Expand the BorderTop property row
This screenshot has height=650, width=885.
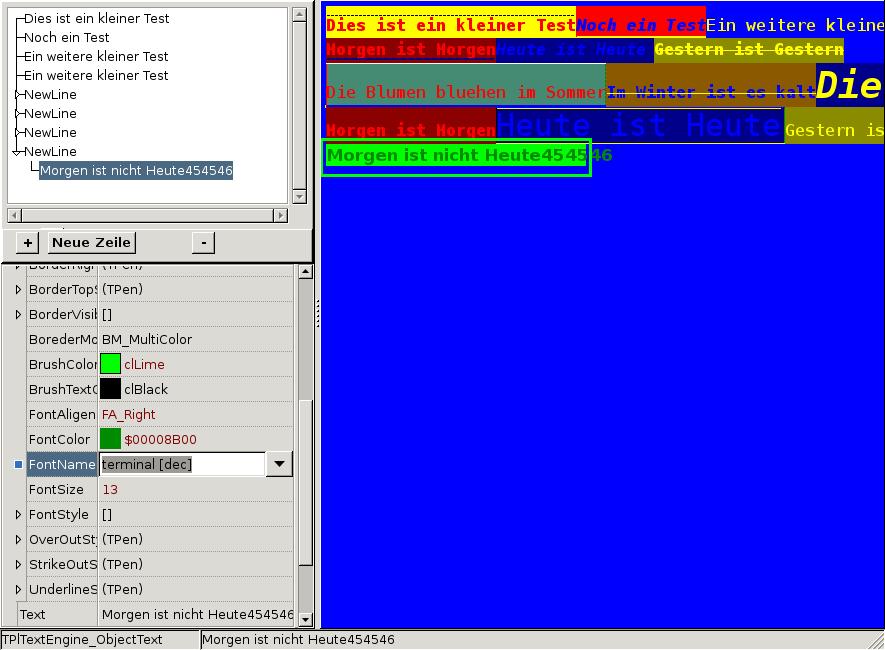click(18, 289)
